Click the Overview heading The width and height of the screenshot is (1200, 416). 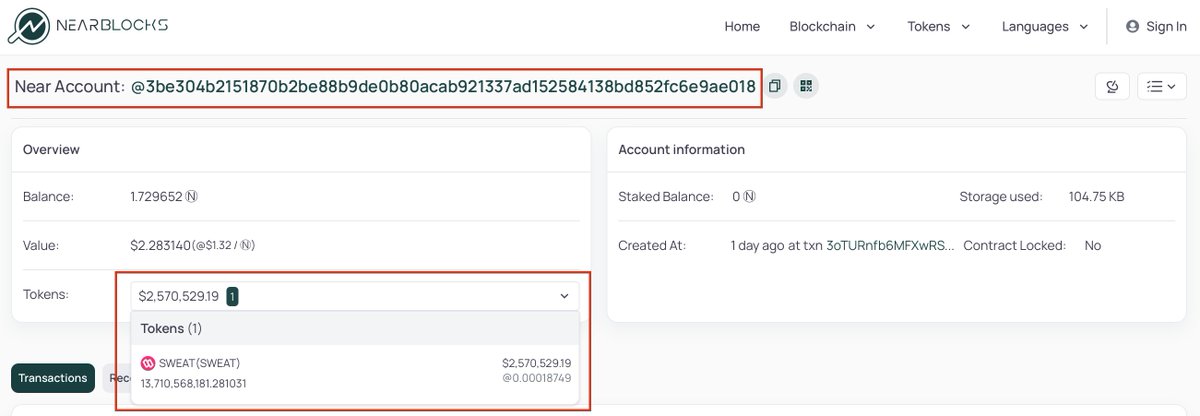click(51, 149)
